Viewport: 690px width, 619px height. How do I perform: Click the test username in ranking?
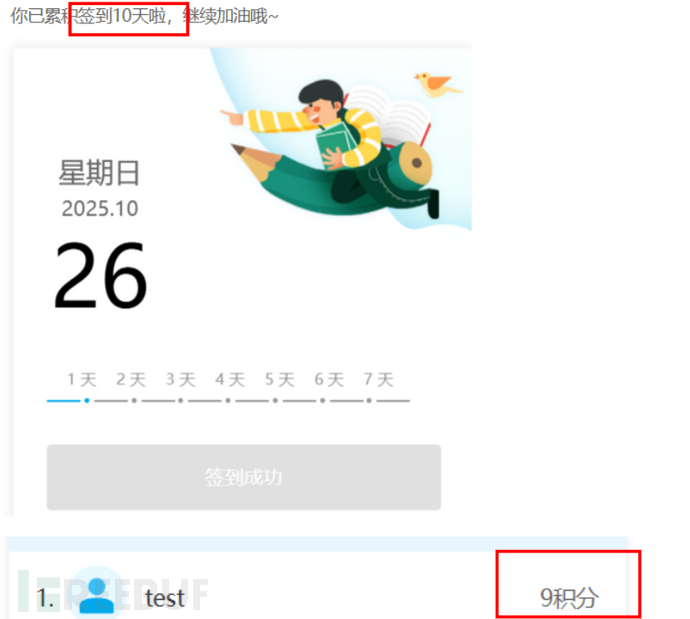coord(165,598)
